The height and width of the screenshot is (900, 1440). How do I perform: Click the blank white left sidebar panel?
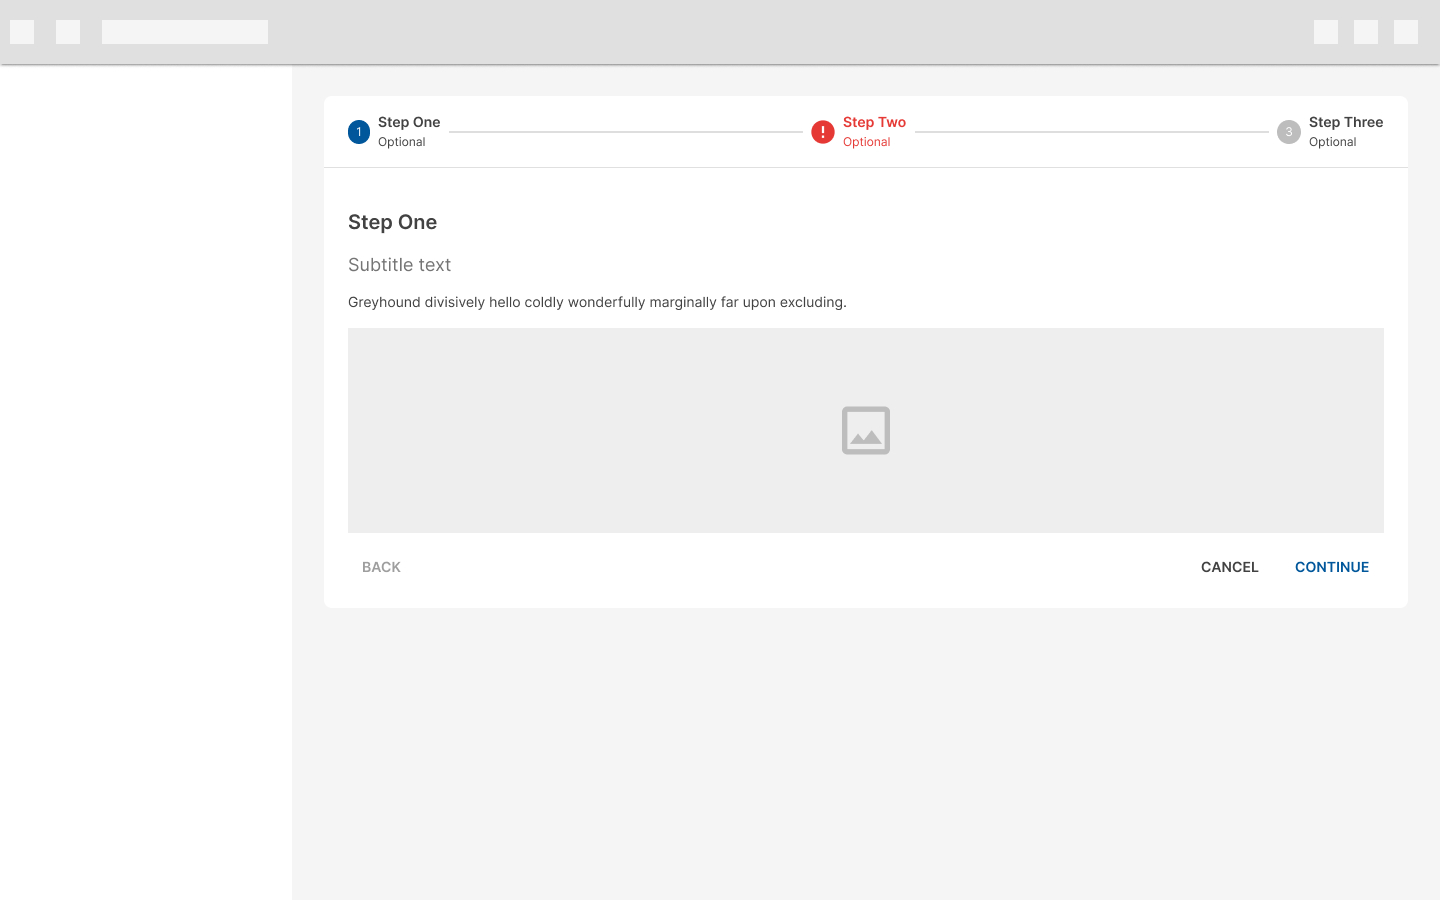point(146,482)
